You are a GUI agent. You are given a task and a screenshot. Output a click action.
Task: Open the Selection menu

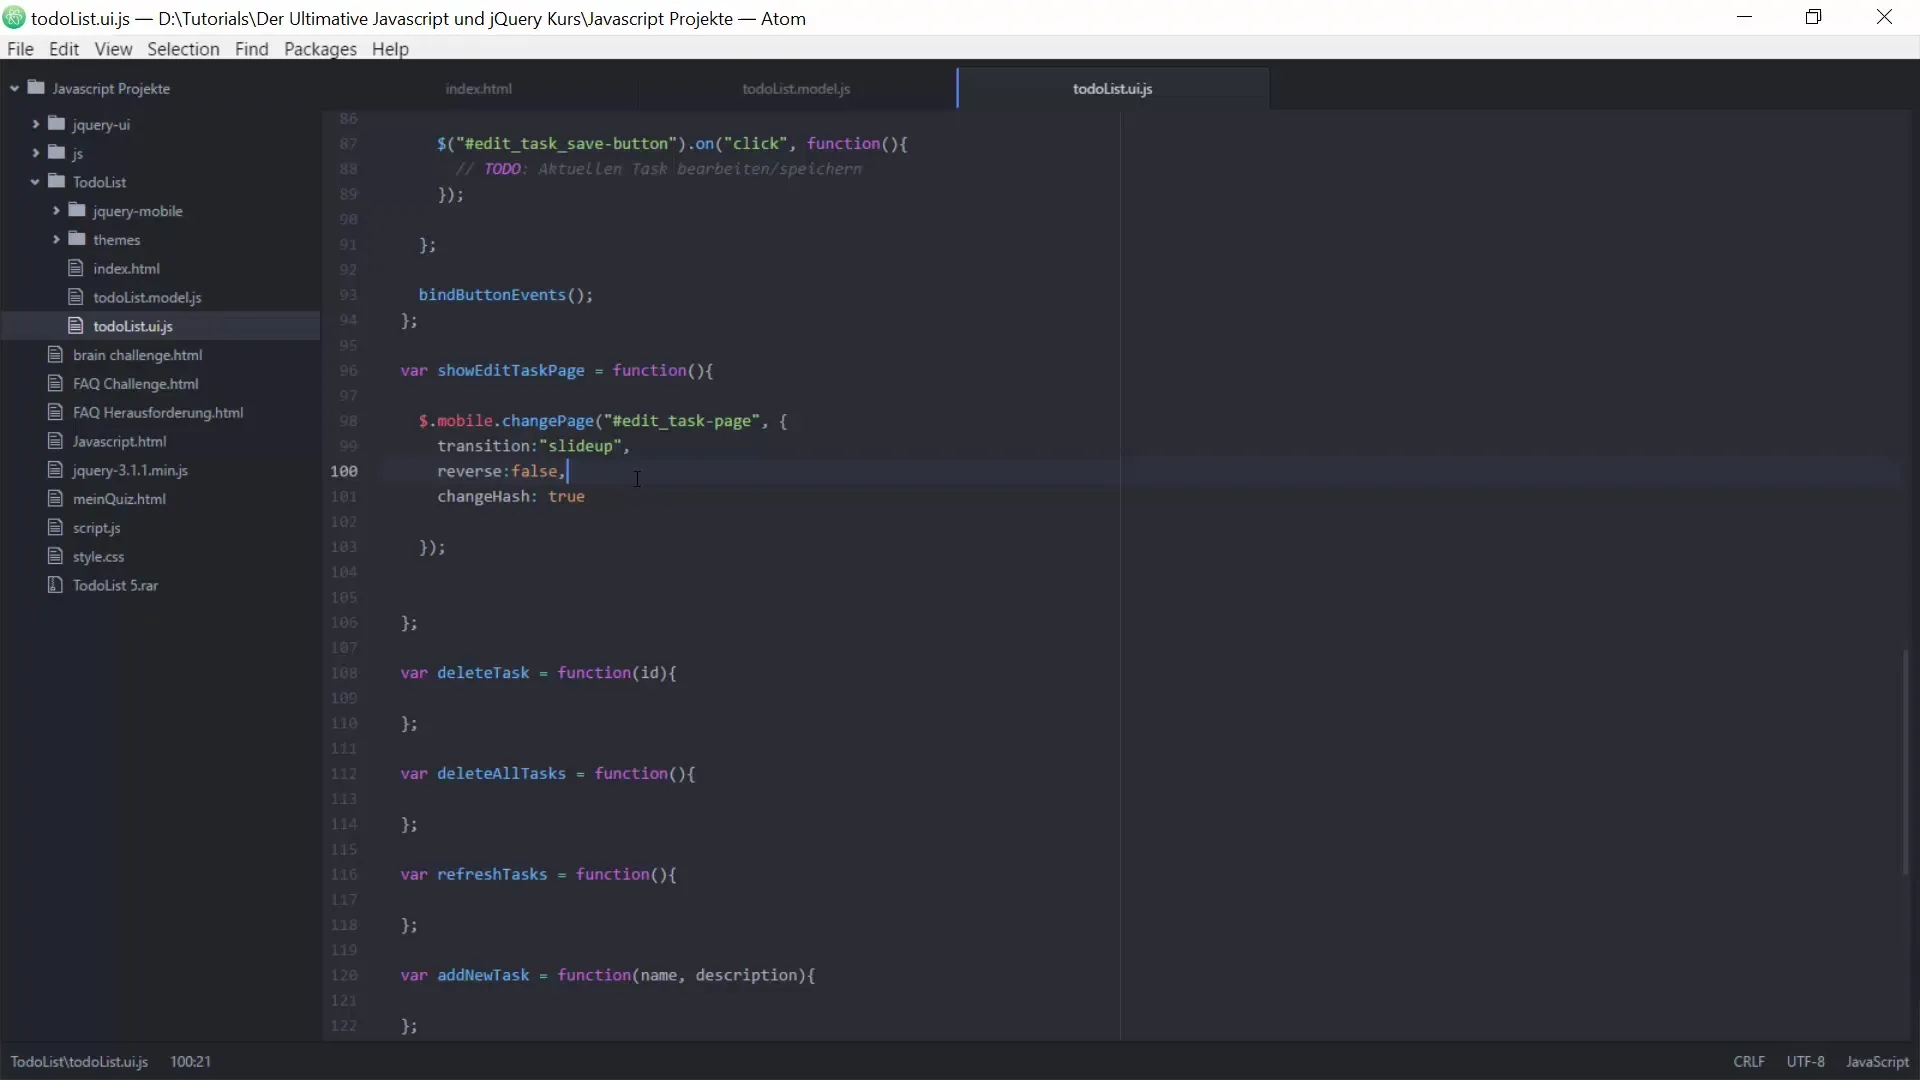coord(183,49)
